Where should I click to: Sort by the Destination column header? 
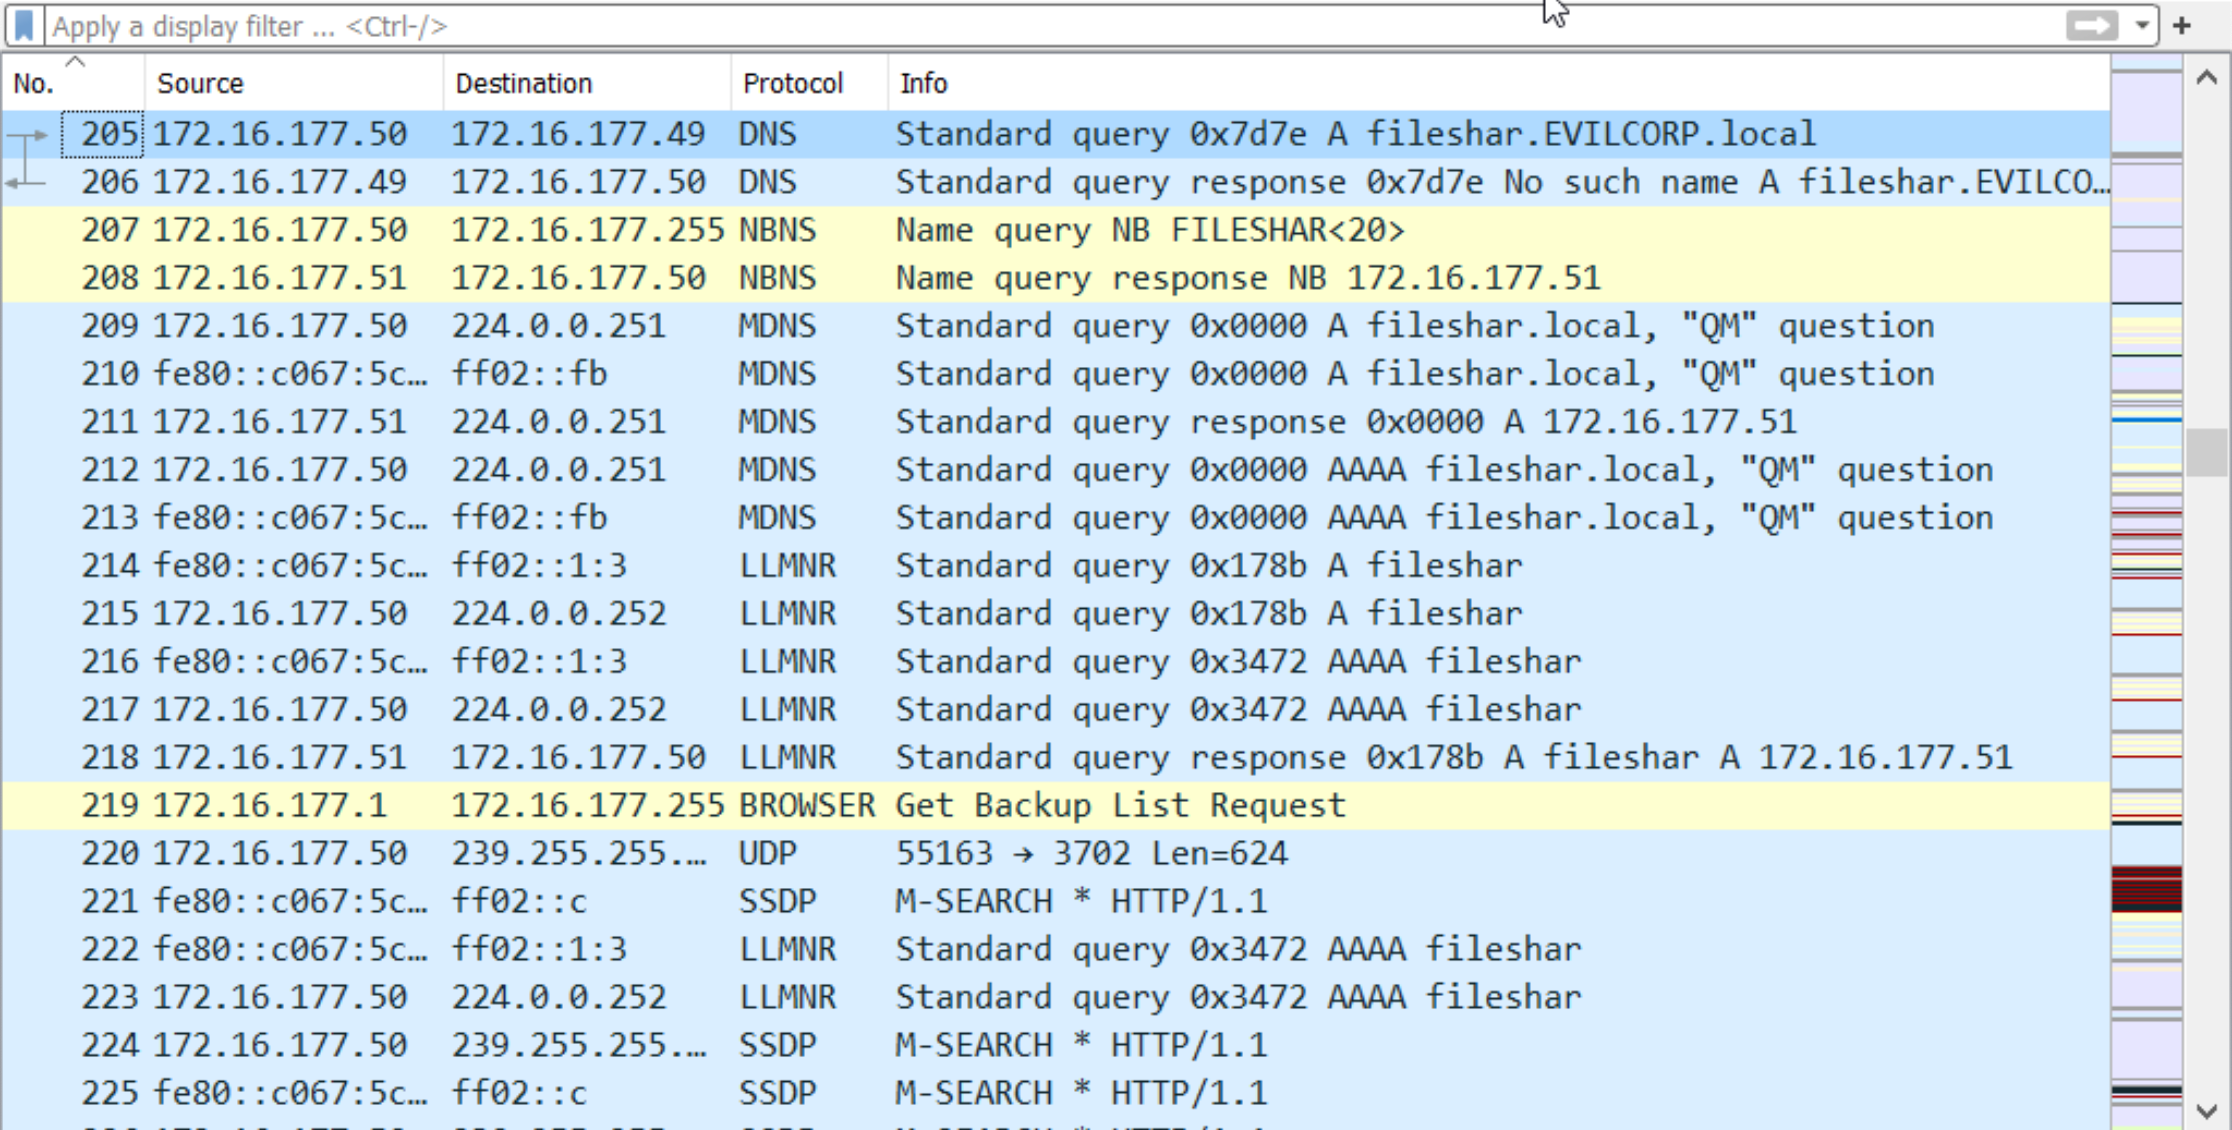coord(587,83)
